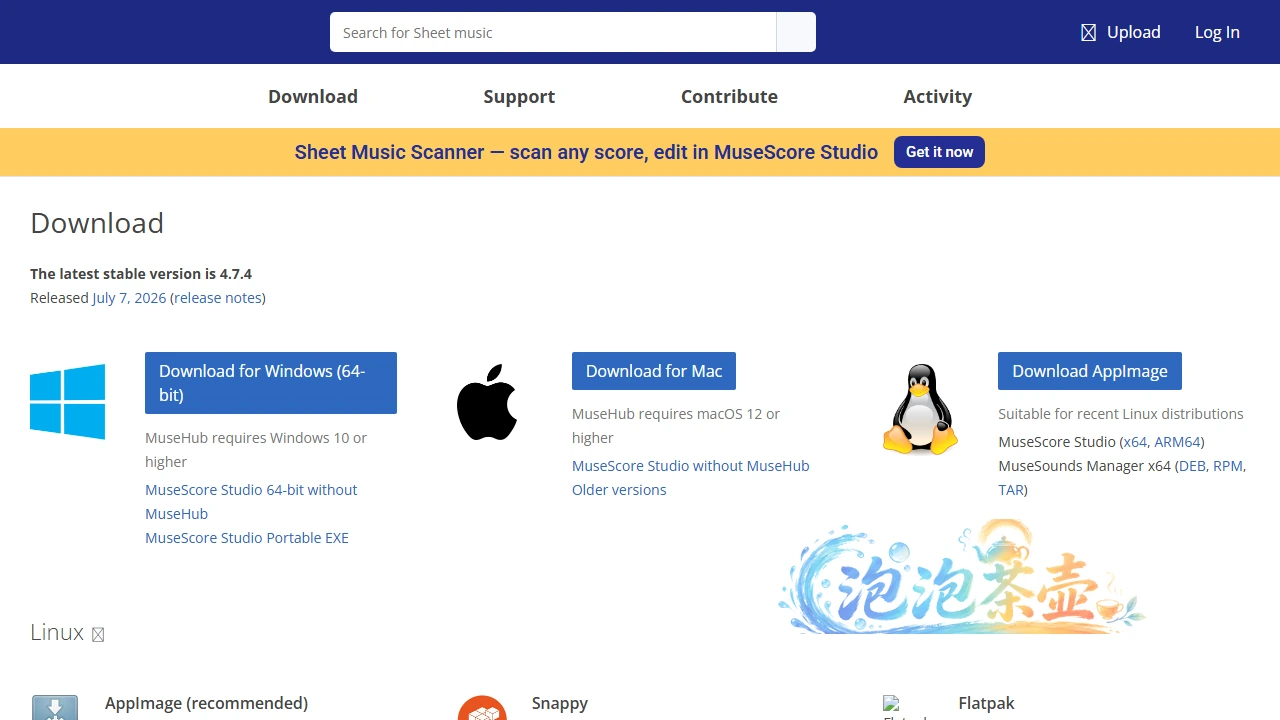Screen dimensions: 1280x720
Task: Click the AppImage download icon
Action: [55, 708]
